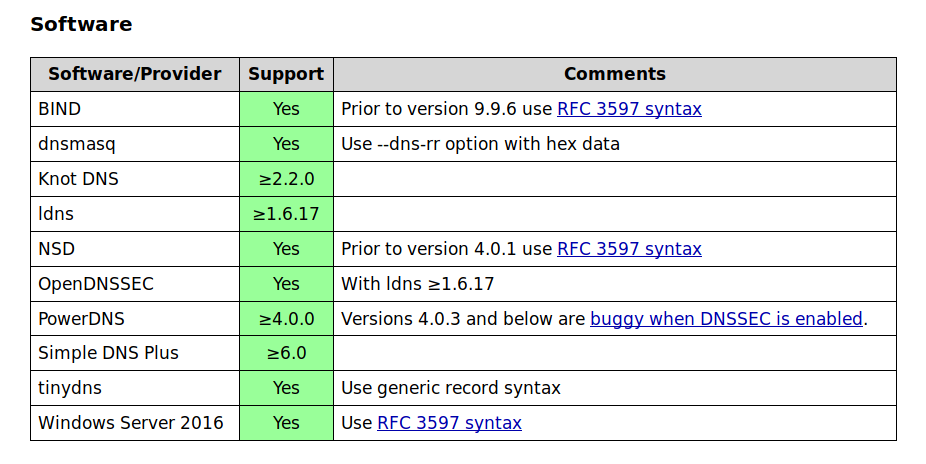
Task: Click the green ≥1.6.17 support cell for ldns
Action: point(286,214)
